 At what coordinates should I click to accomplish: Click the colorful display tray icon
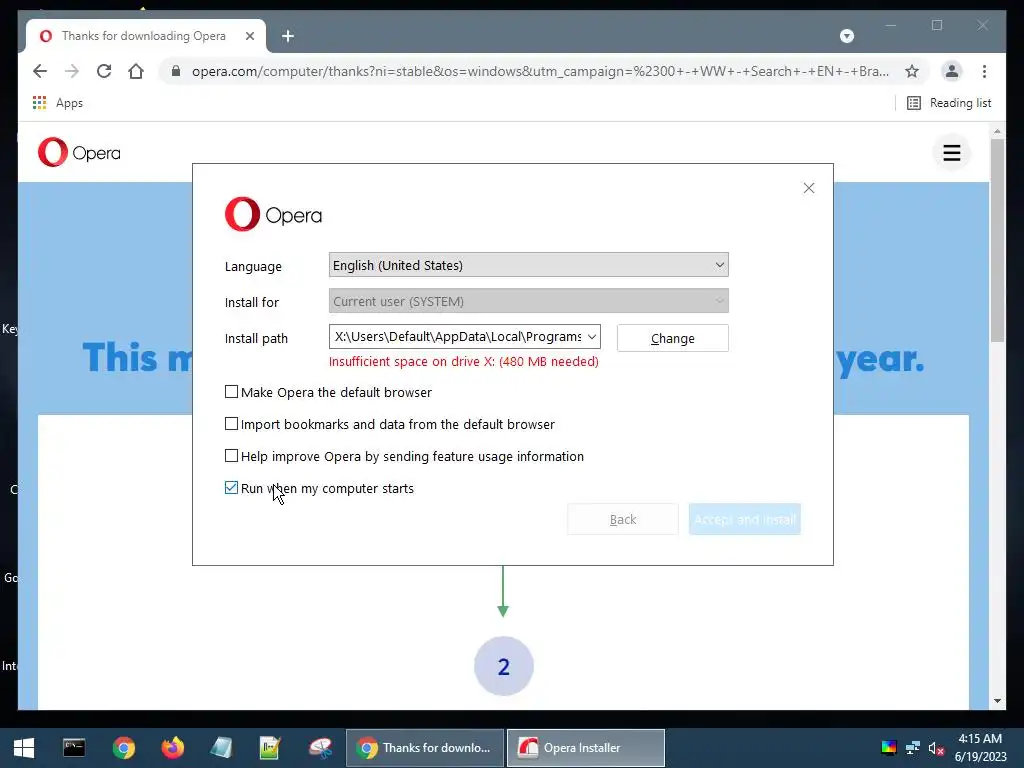click(x=889, y=748)
